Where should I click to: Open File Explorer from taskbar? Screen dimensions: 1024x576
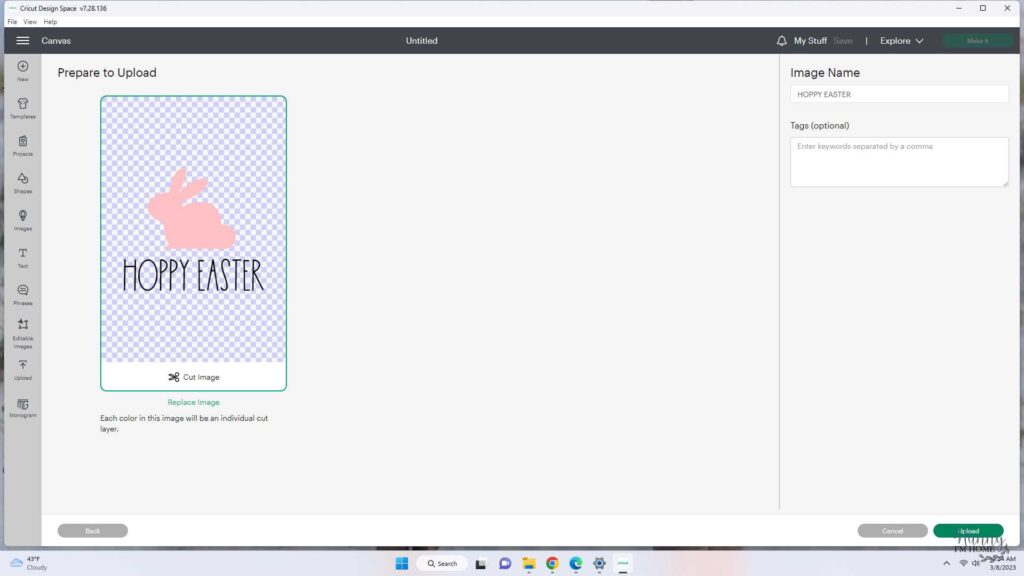[x=528, y=563]
